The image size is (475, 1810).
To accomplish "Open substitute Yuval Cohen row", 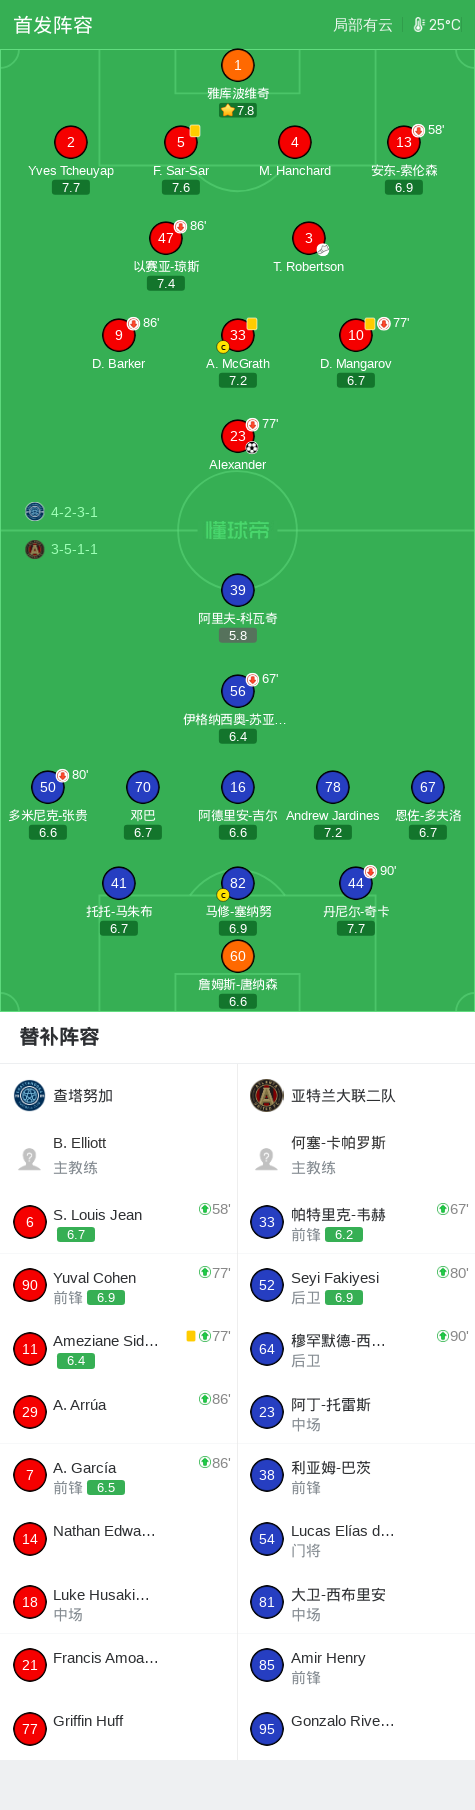I will 118,1286.
